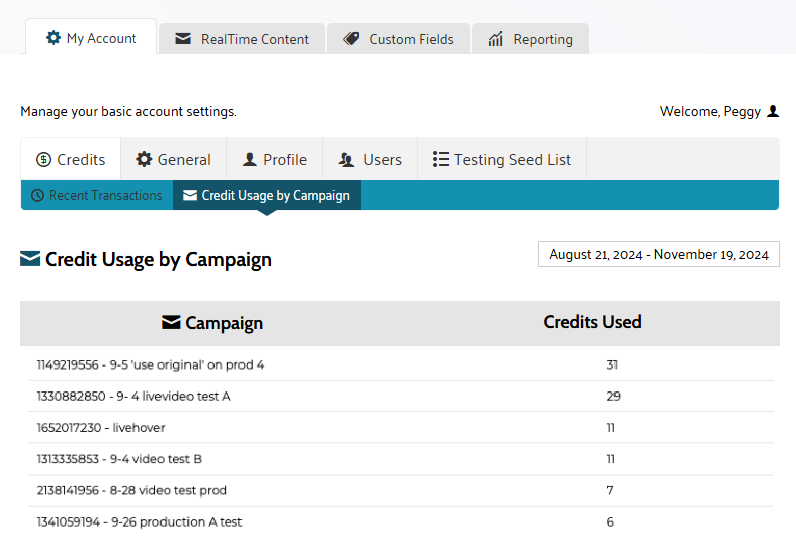This screenshot has width=796, height=559.
Task: Open the General settings tab
Action: coord(173,160)
